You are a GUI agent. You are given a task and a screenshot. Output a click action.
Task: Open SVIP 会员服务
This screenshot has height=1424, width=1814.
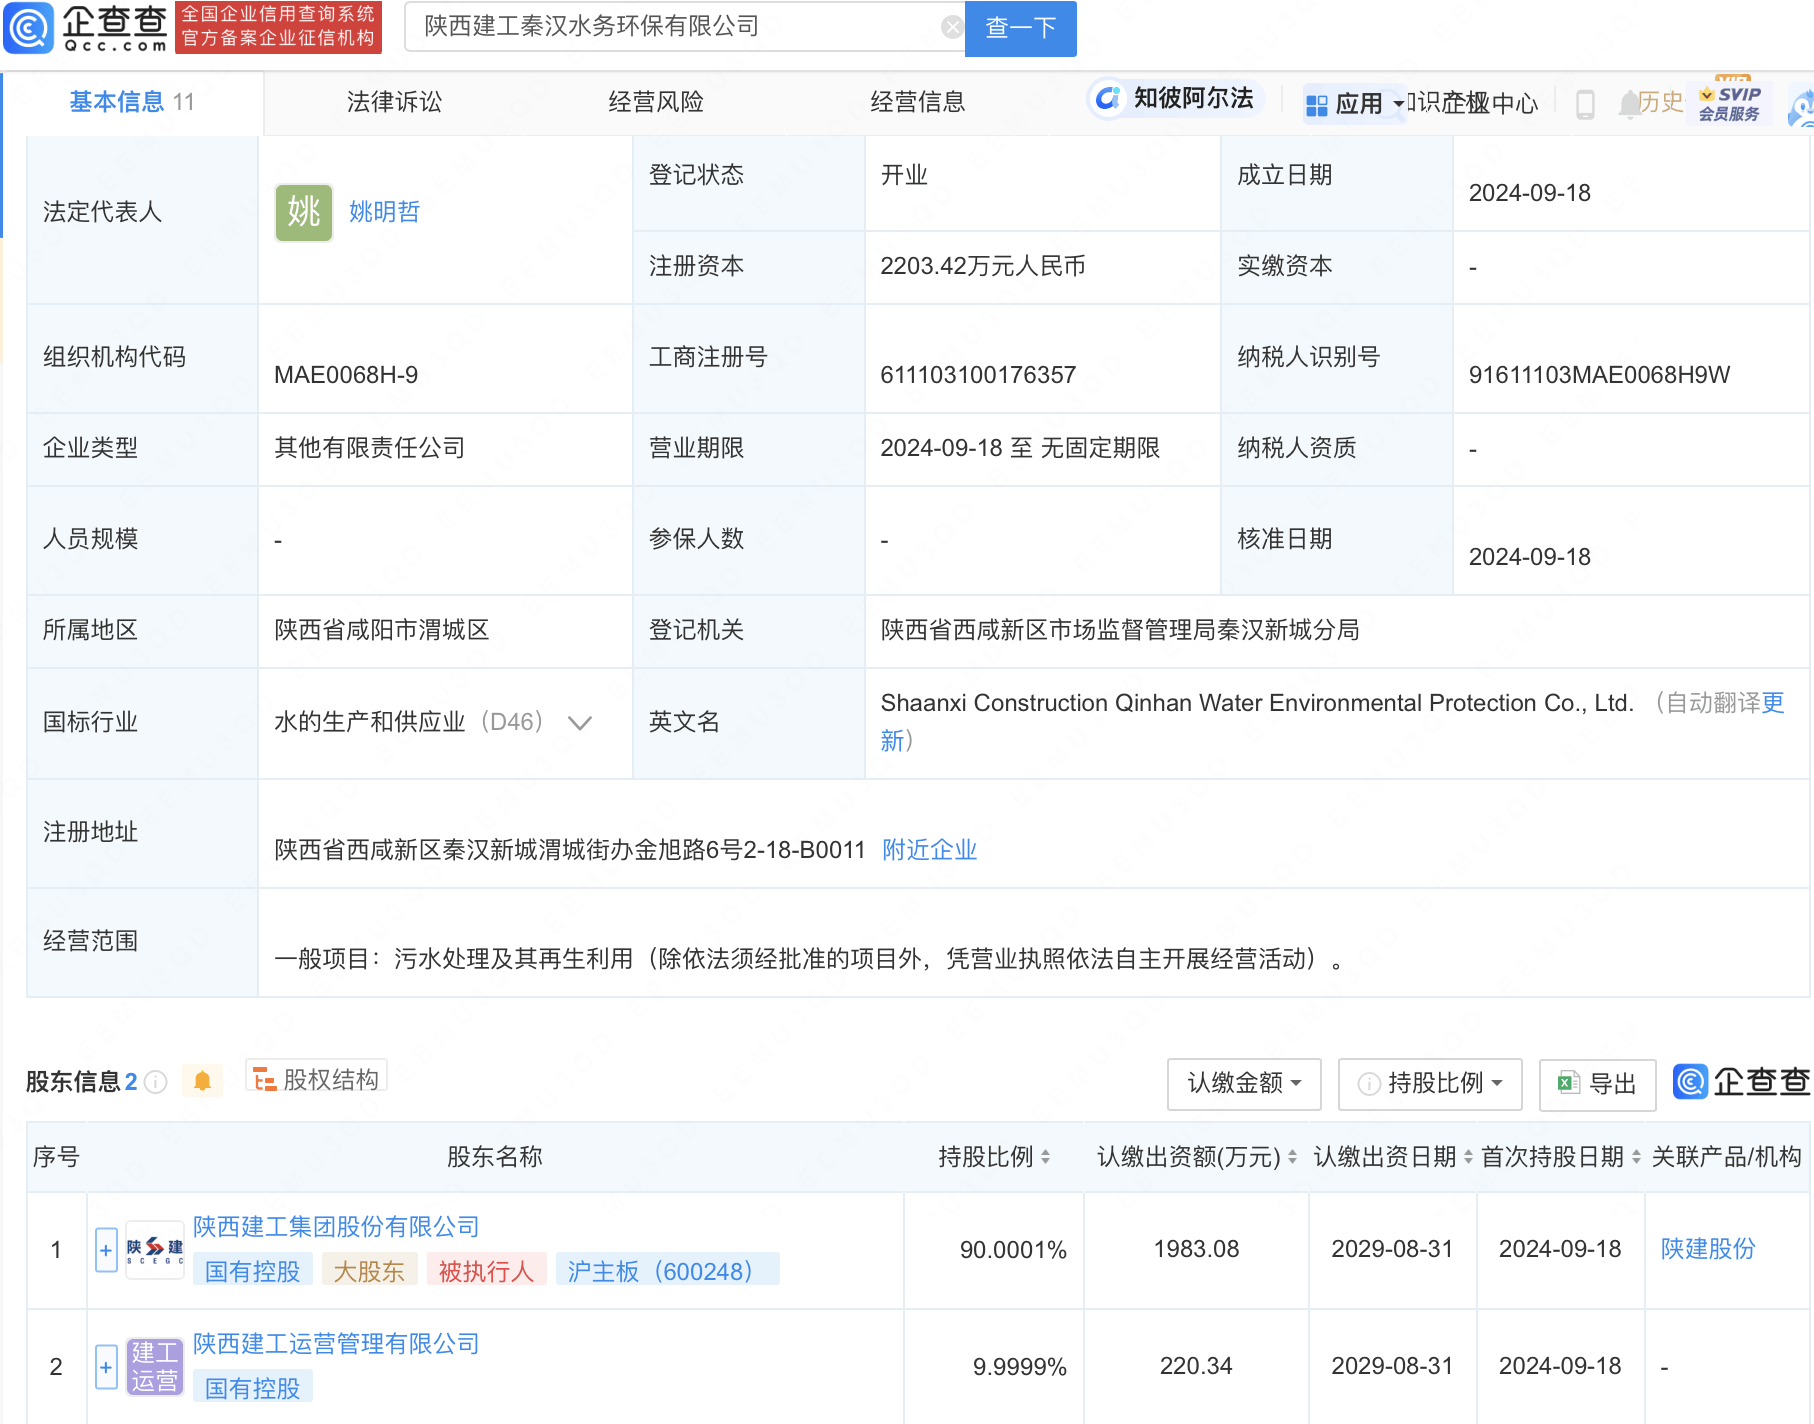(1729, 103)
